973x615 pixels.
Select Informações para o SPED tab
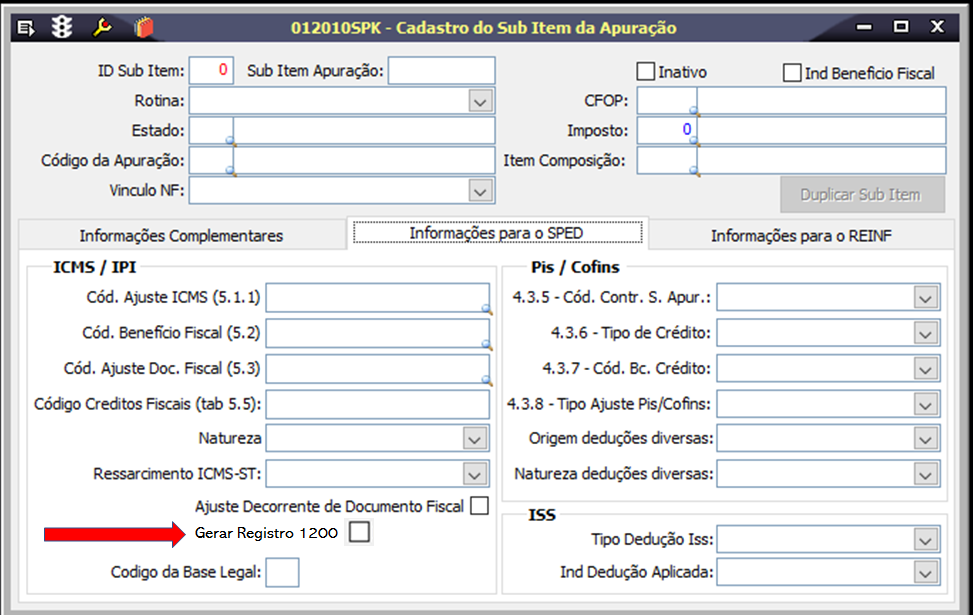click(496, 233)
